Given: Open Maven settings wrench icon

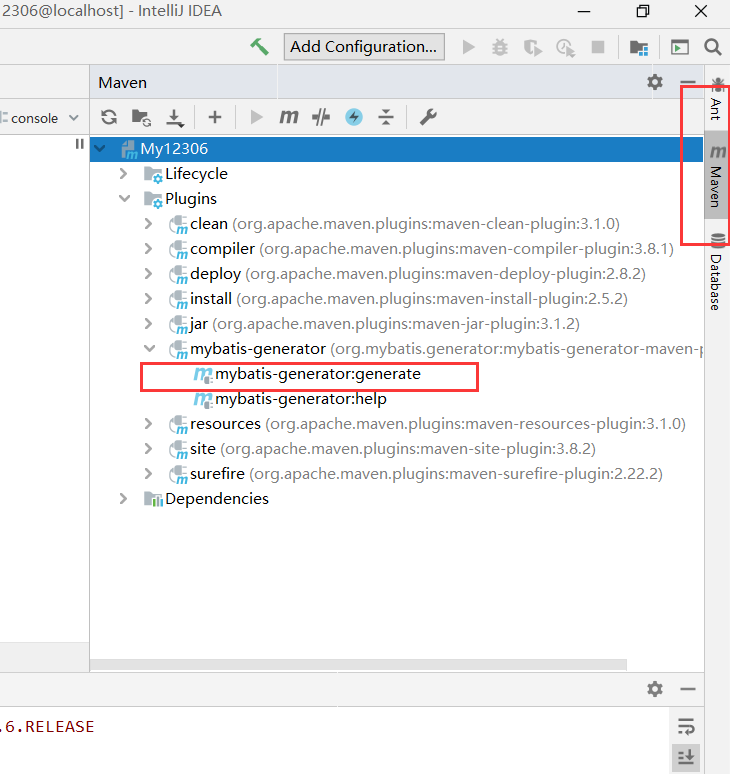Looking at the screenshot, I should tap(427, 117).
